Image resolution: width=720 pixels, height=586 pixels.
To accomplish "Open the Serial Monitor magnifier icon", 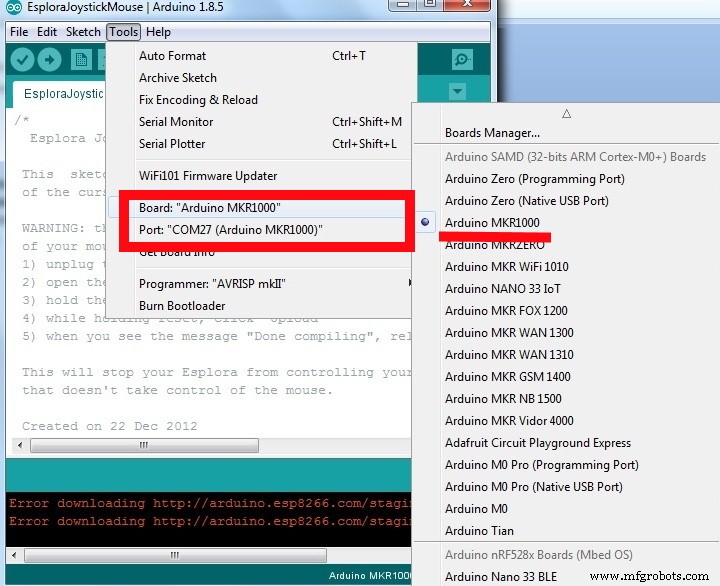I will point(461,60).
